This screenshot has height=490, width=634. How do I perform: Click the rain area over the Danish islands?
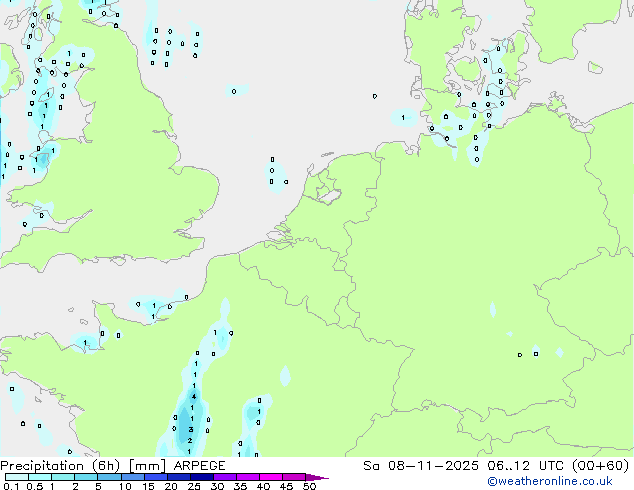(x=490, y=105)
